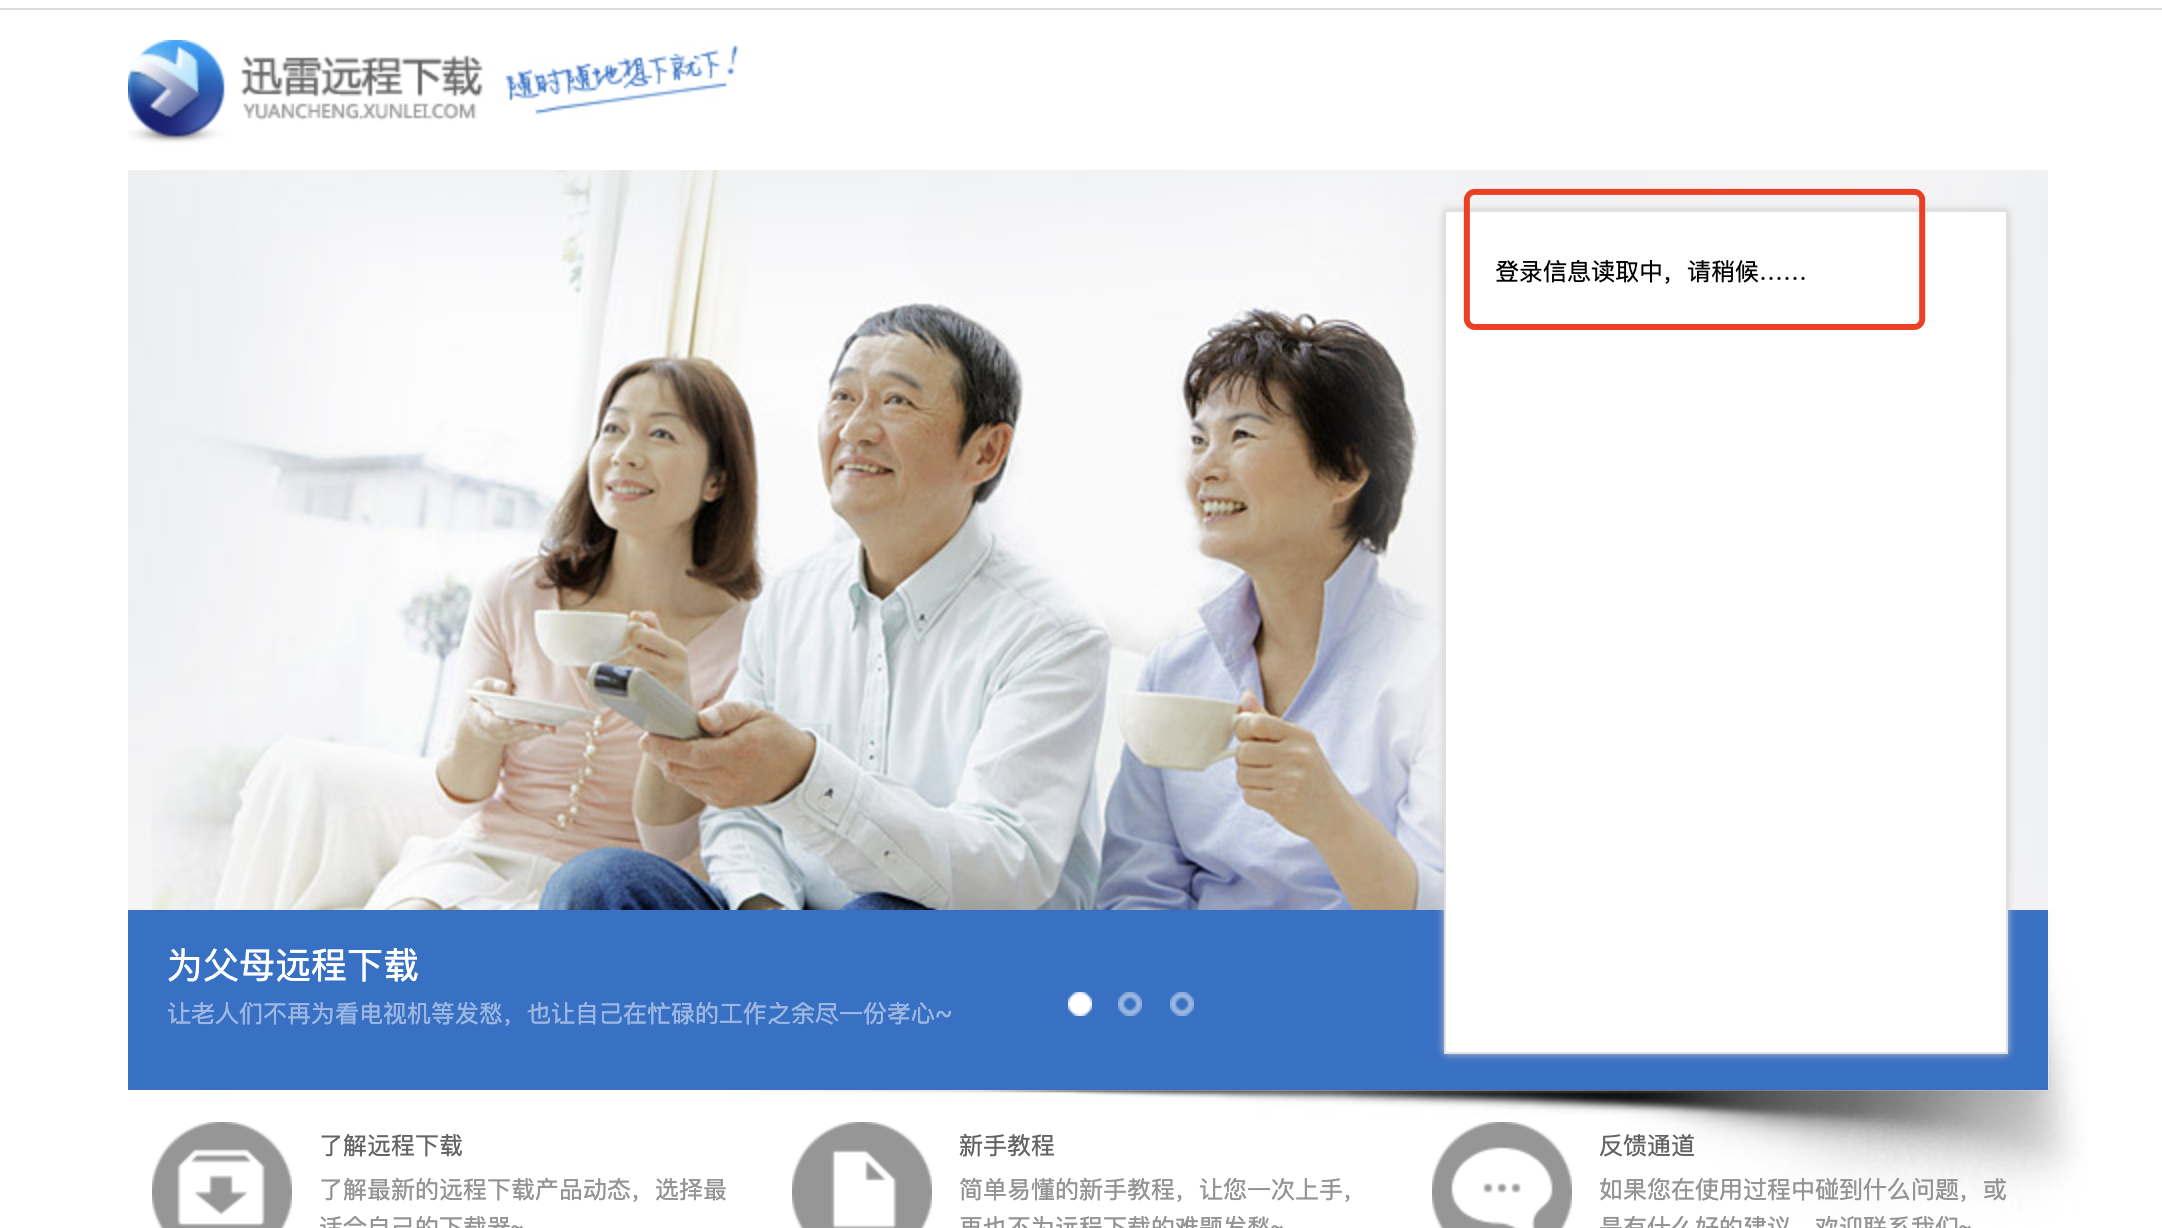Click the 迅雷远程下载 logo title text

pos(361,76)
